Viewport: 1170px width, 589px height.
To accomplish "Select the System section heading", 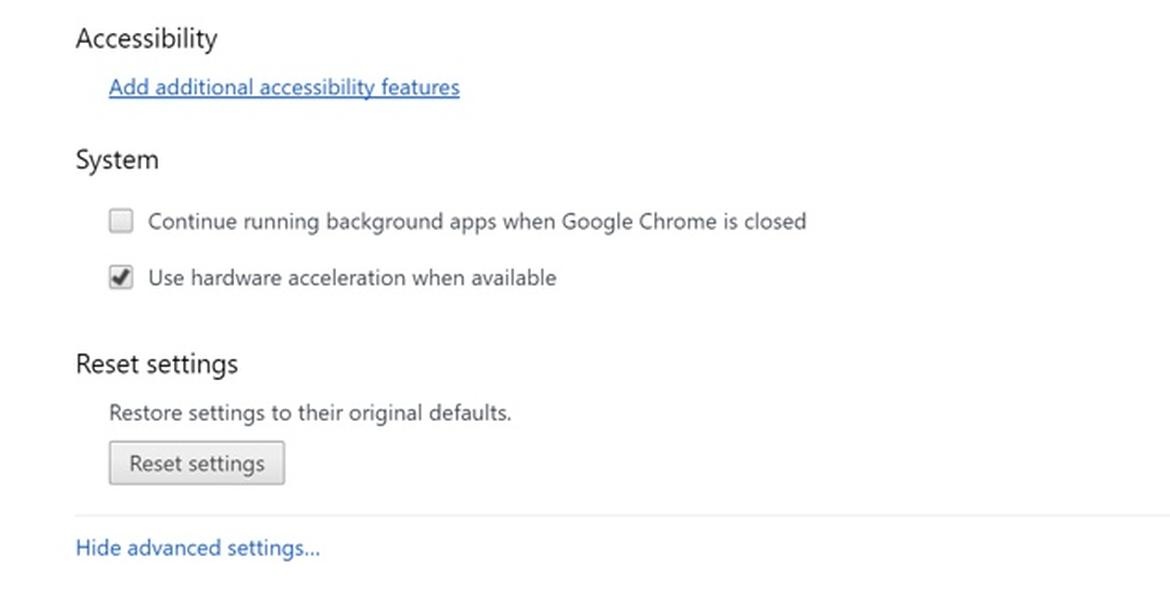I will (117, 160).
